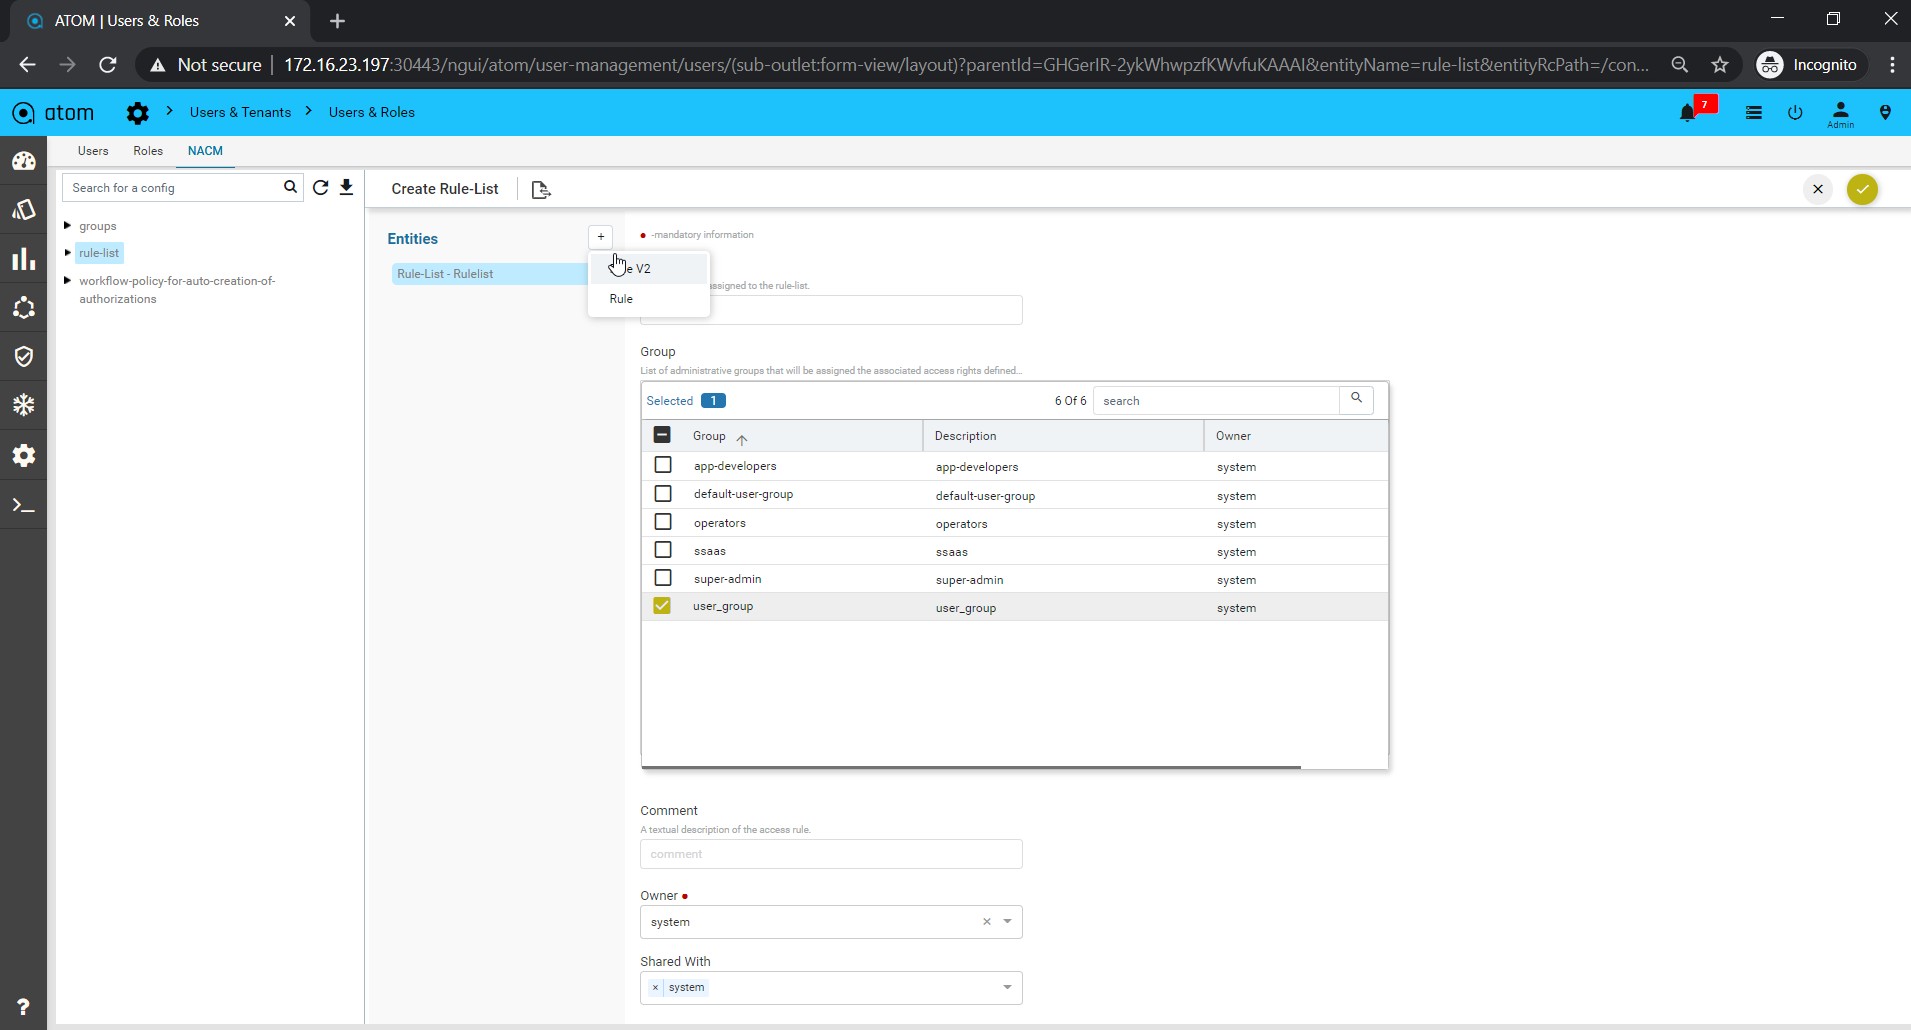Expand the workflow-policy tree node arrow
The height and width of the screenshot is (1030, 1911).
(67, 281)
